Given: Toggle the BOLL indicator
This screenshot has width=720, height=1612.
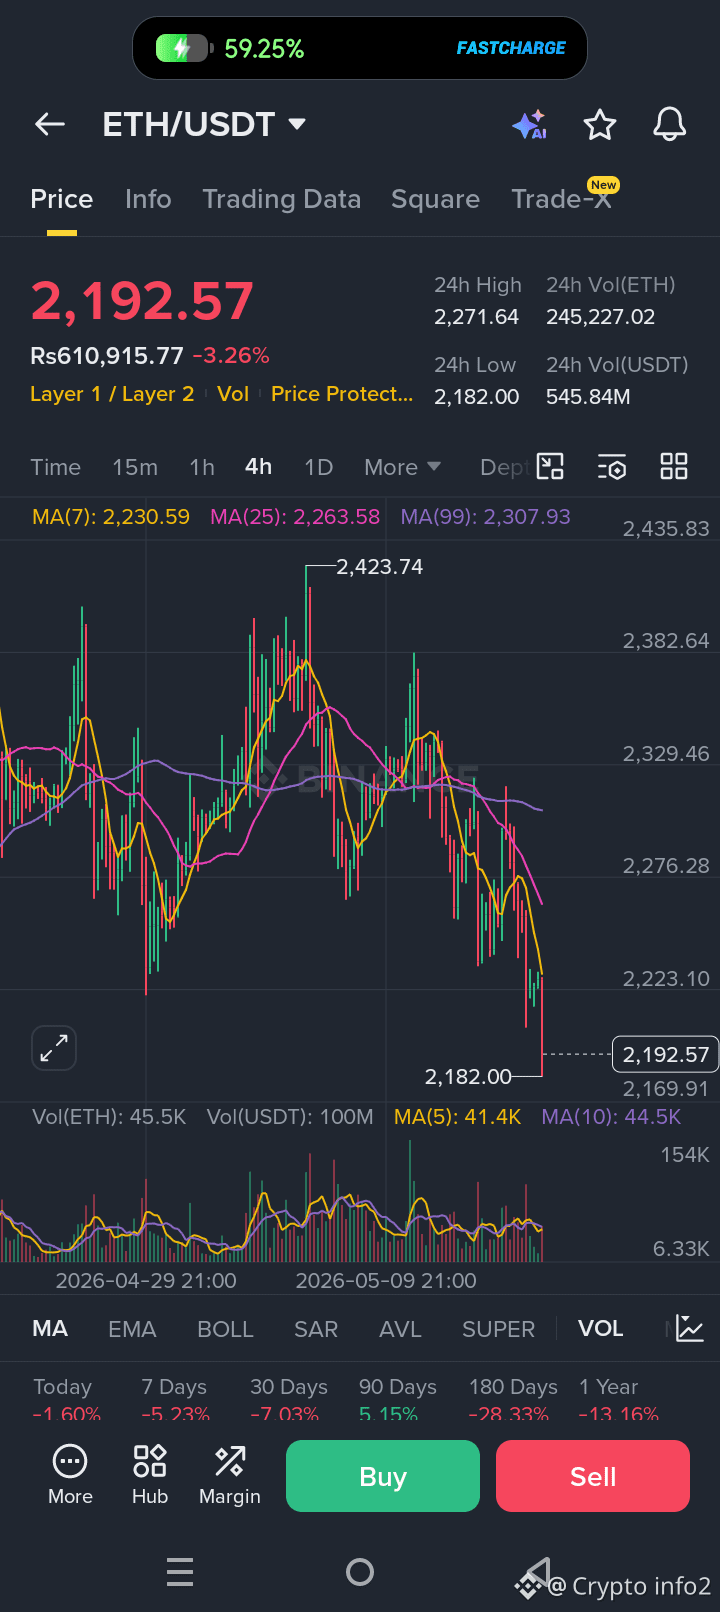Looking at the screenshot, I should (x=226, y=1329).
